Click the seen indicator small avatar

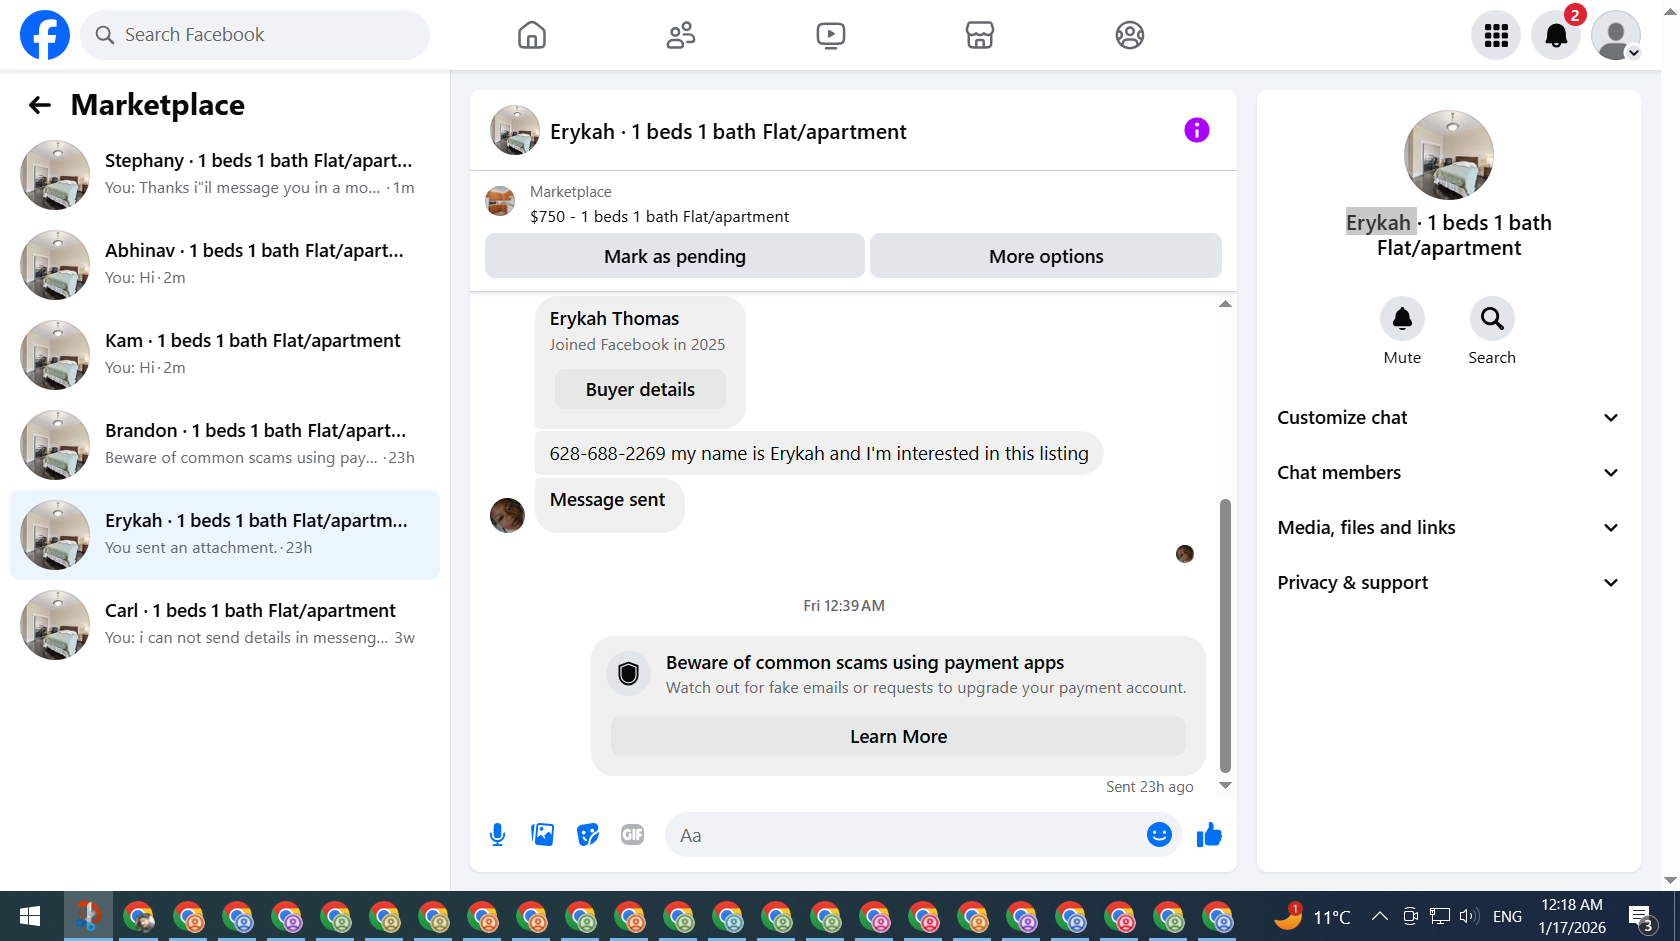(x=1185, y=553)
